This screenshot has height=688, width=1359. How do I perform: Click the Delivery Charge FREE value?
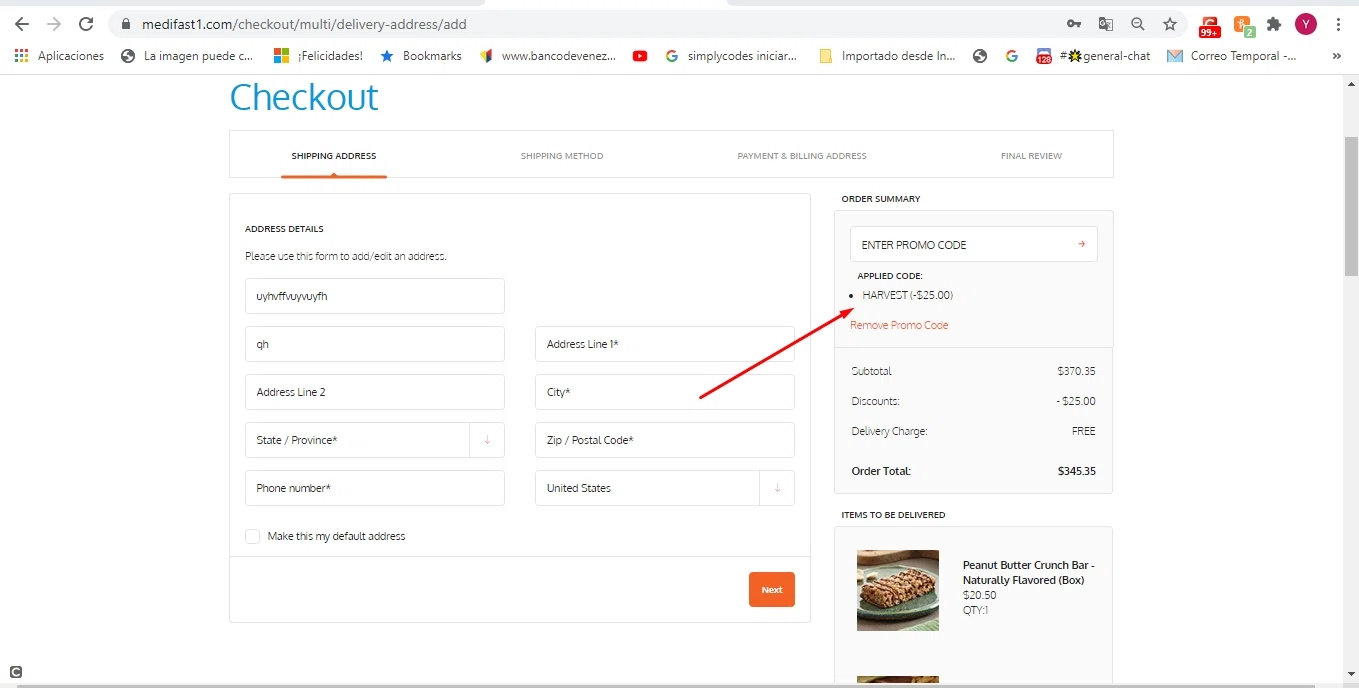coord(1084,431)
